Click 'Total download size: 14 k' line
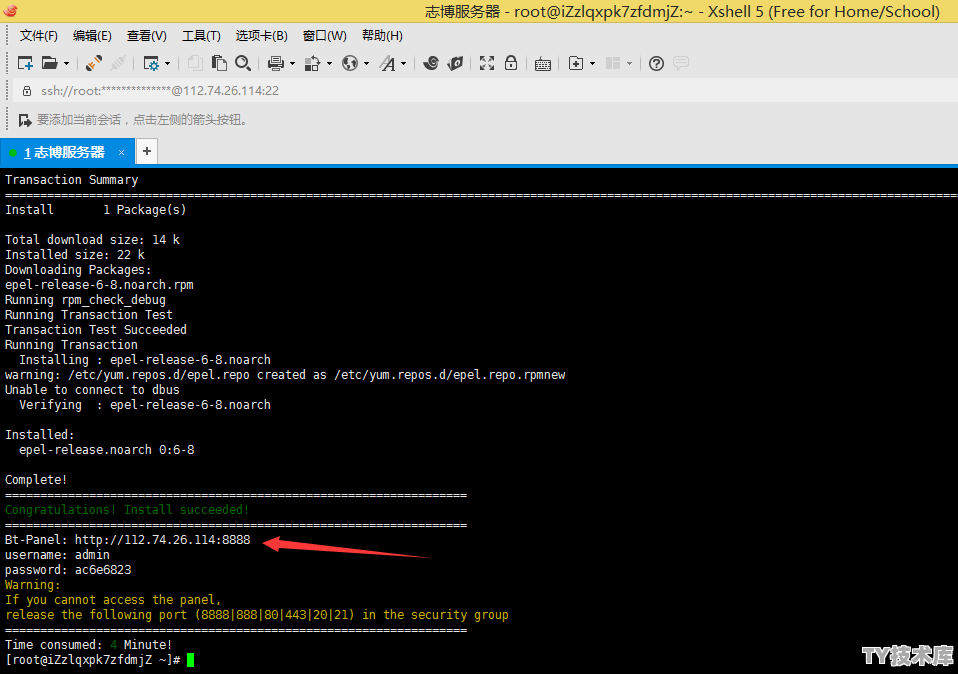This screenshot has height=674, width=958. (x=92, y=240)
